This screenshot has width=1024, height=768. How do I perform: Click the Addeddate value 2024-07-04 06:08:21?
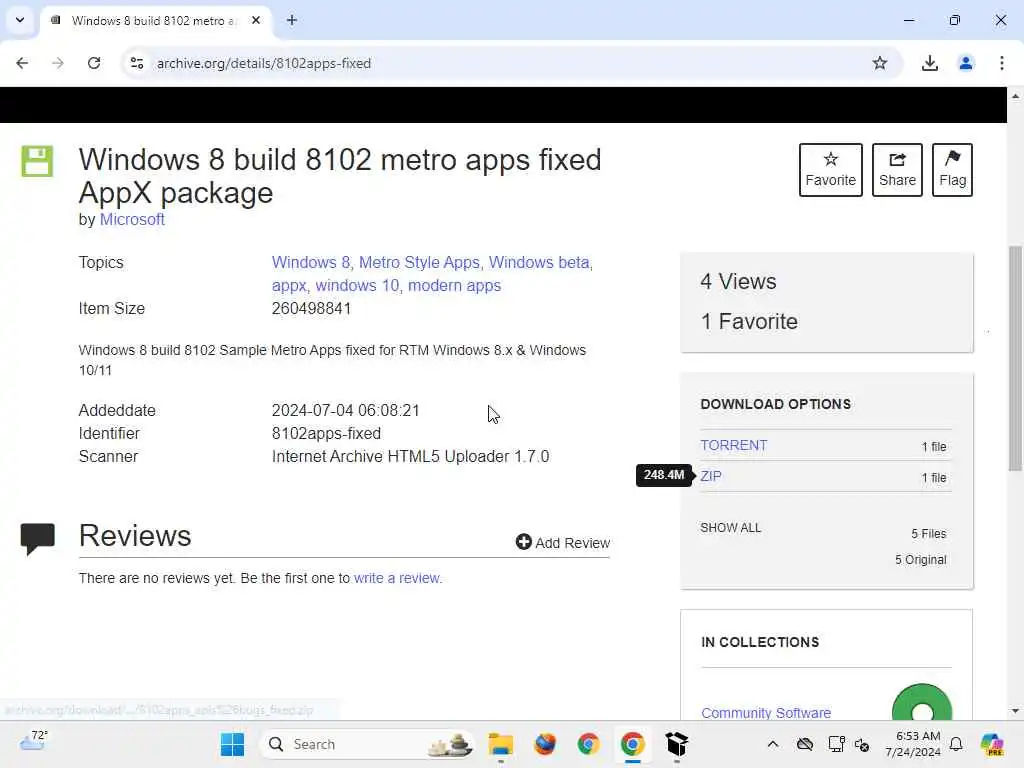click(x=345, y=411)
